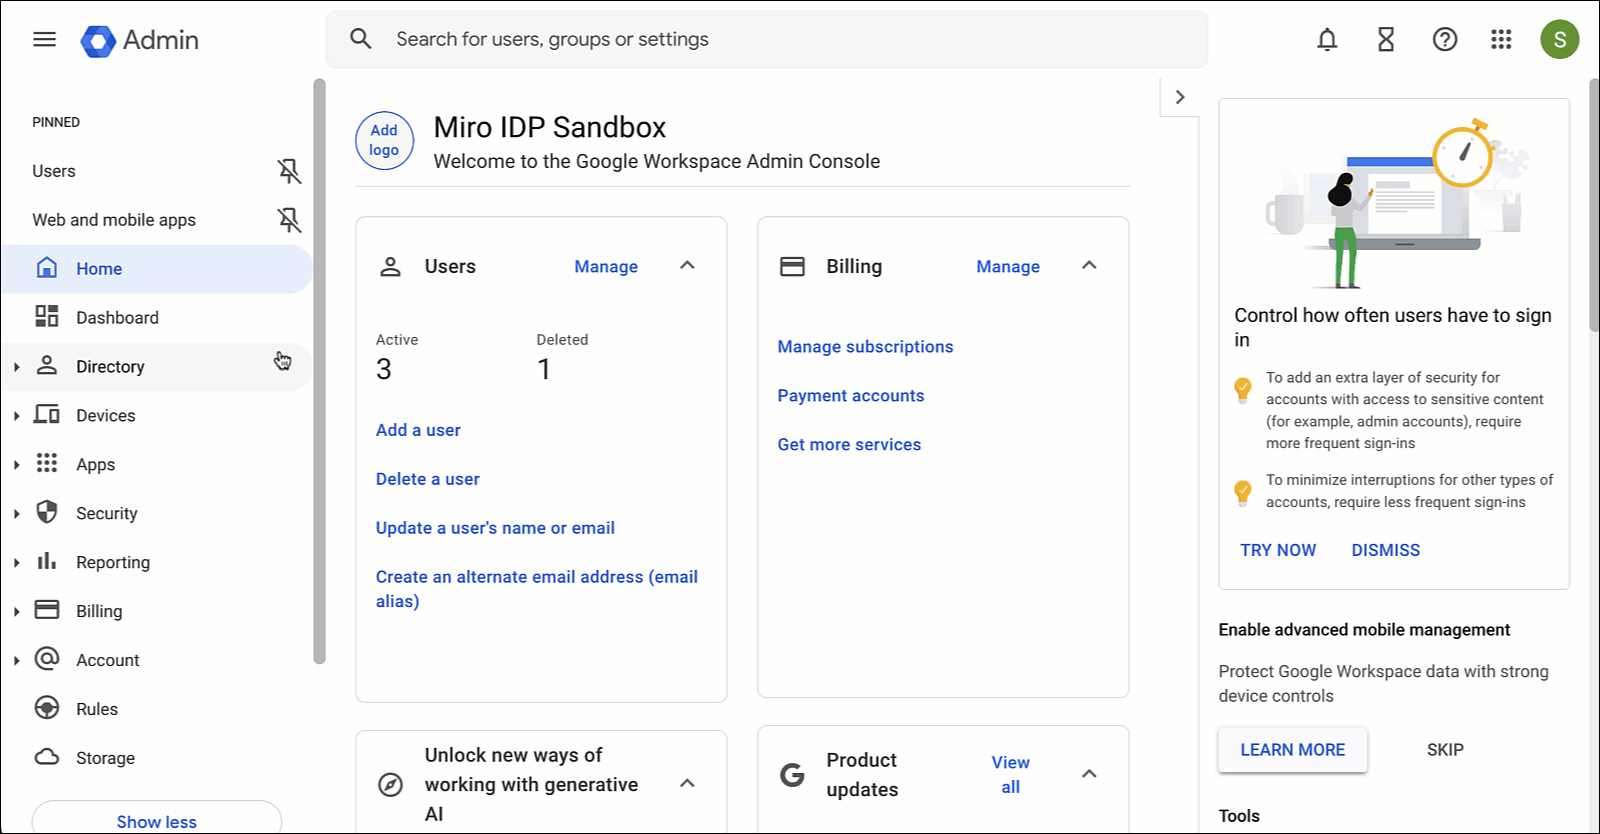Viewport: 1600px width, 834px height.
Task: Expand the Security tree arrow
Action: (x=17, y=514)
